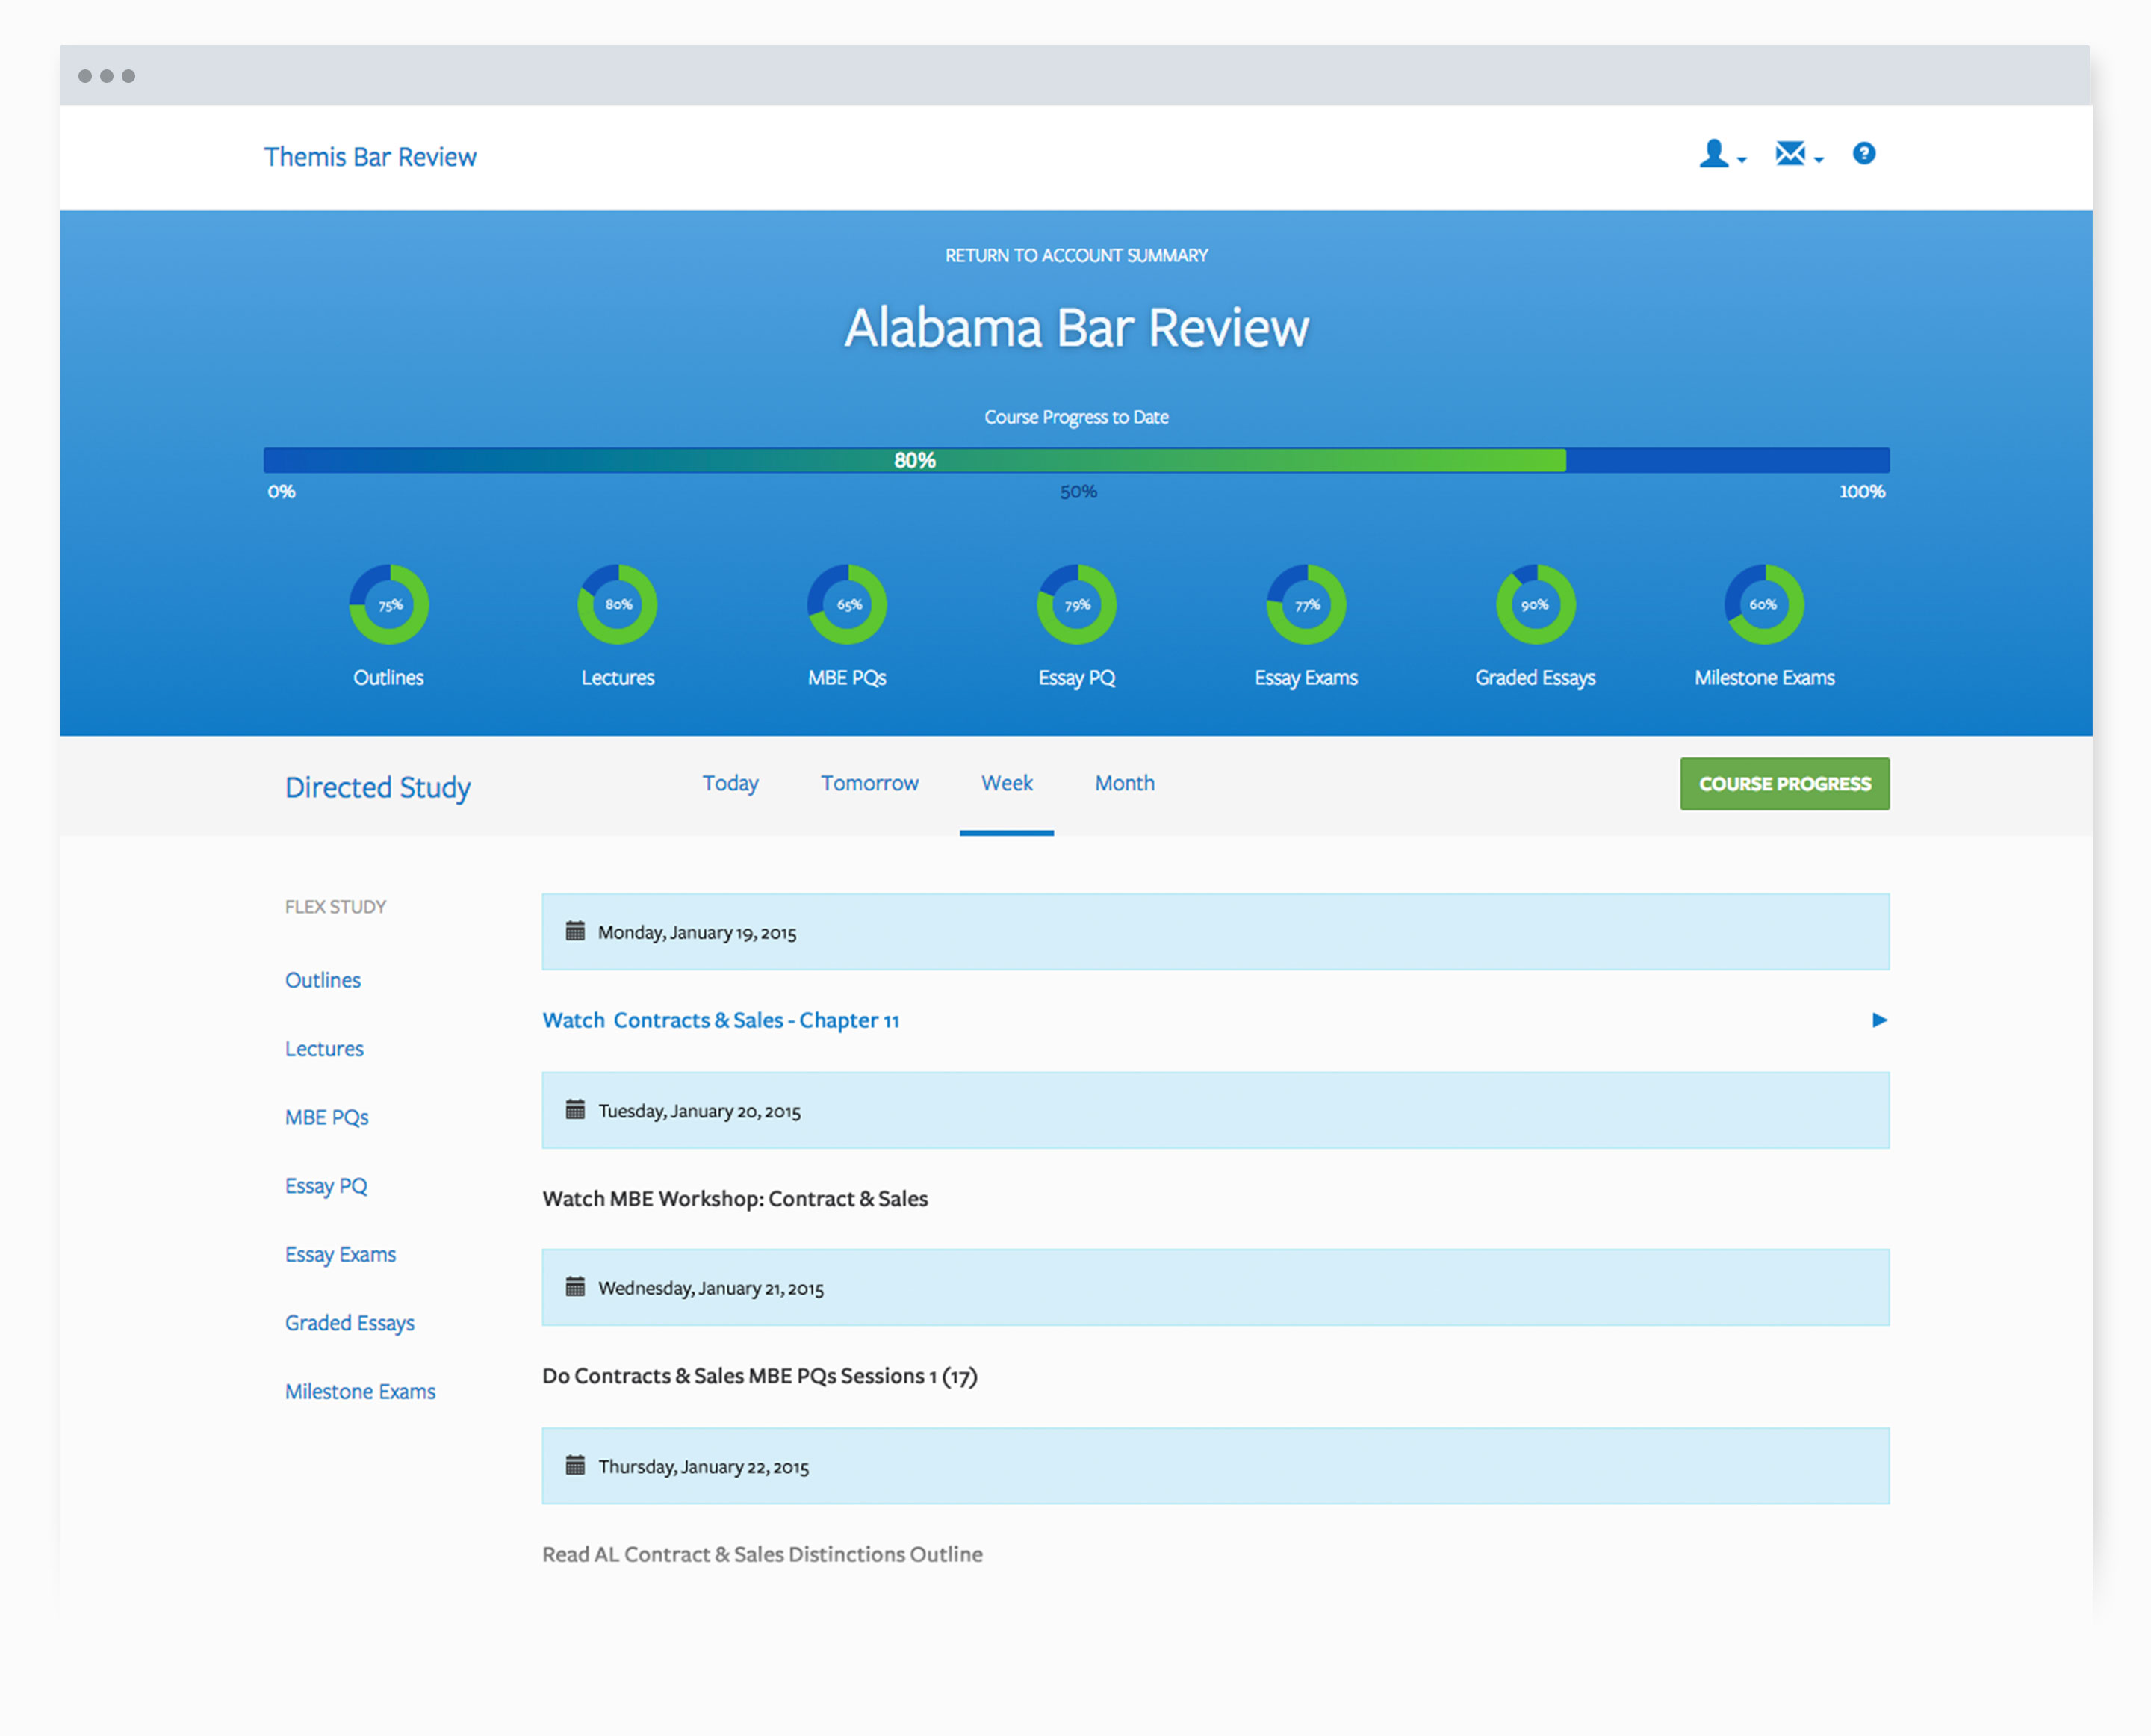Click calendar icon beside Monday, January 19

pos(575,932)
